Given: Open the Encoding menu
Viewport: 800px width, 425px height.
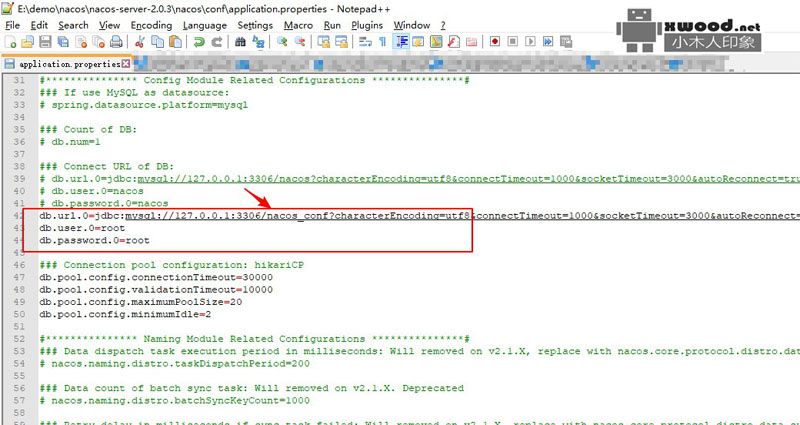Looking at the screenshot, I should (x=151, y=25).
